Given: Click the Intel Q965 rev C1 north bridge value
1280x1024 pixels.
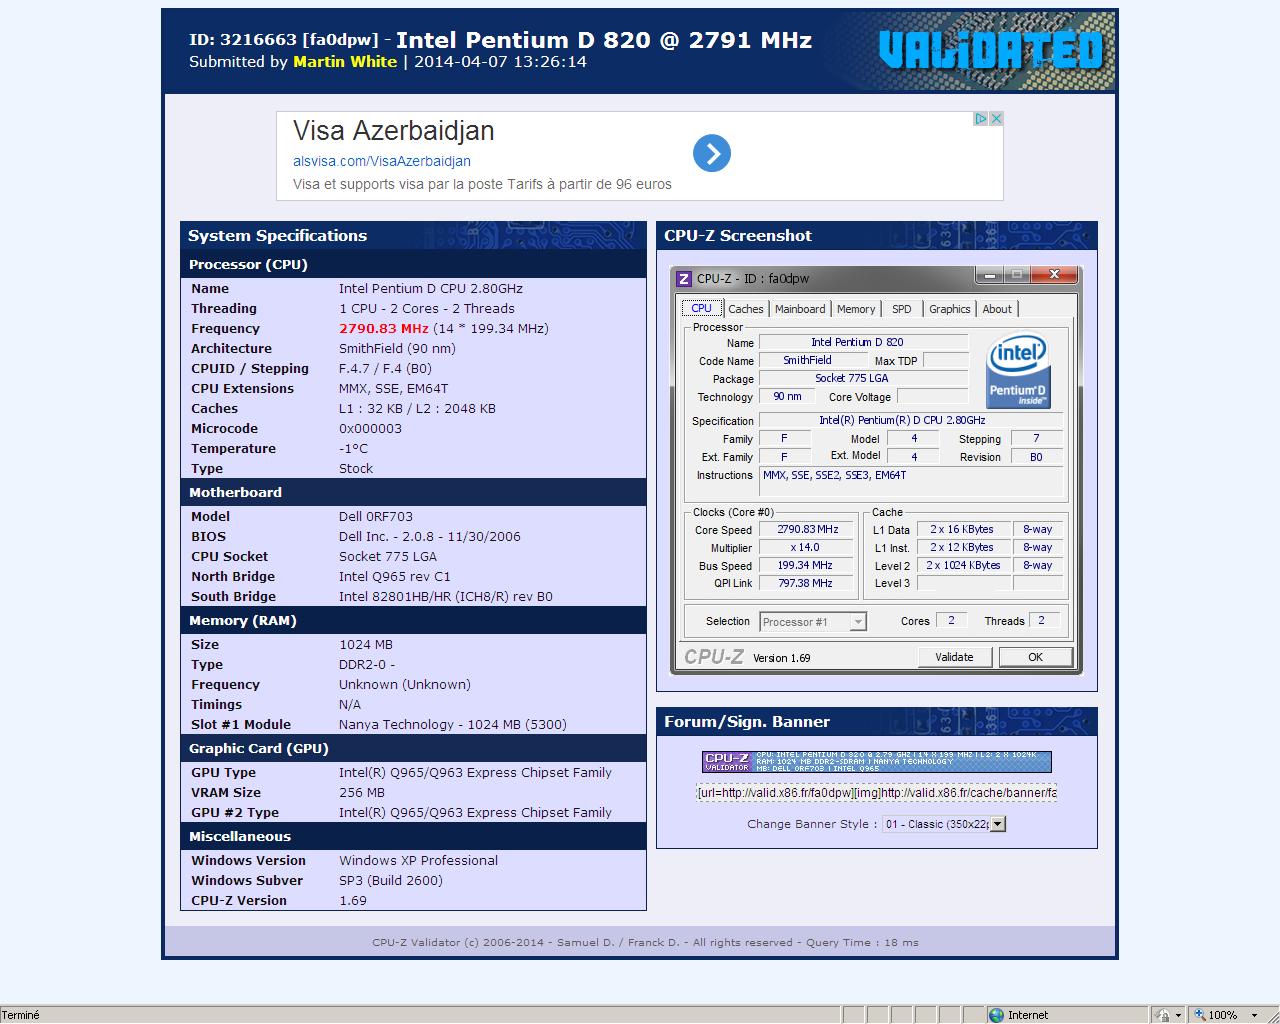Looking at the screenshot, I should click(x=395, y=577).
